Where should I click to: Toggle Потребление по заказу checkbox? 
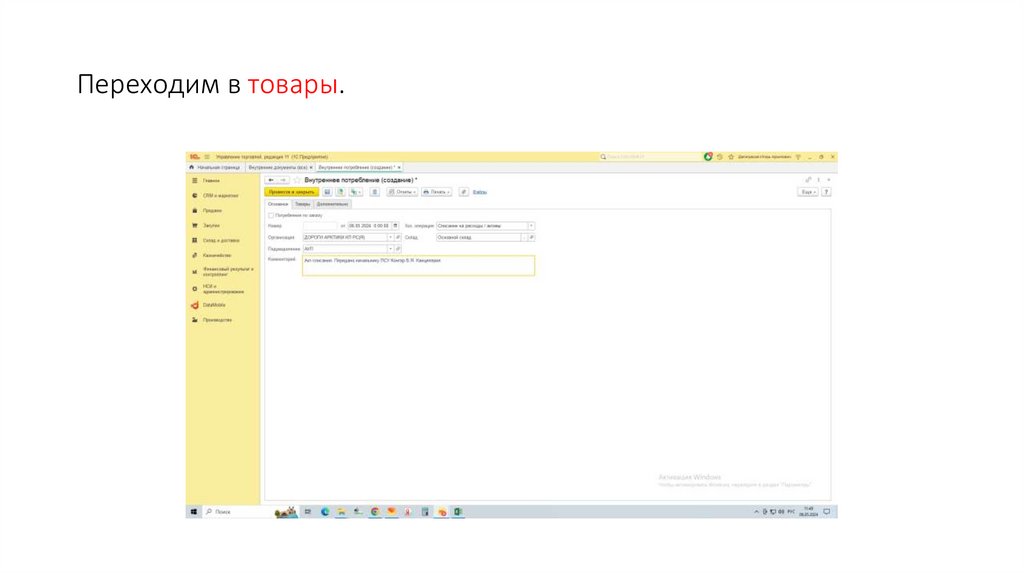[x=271, y=215]
